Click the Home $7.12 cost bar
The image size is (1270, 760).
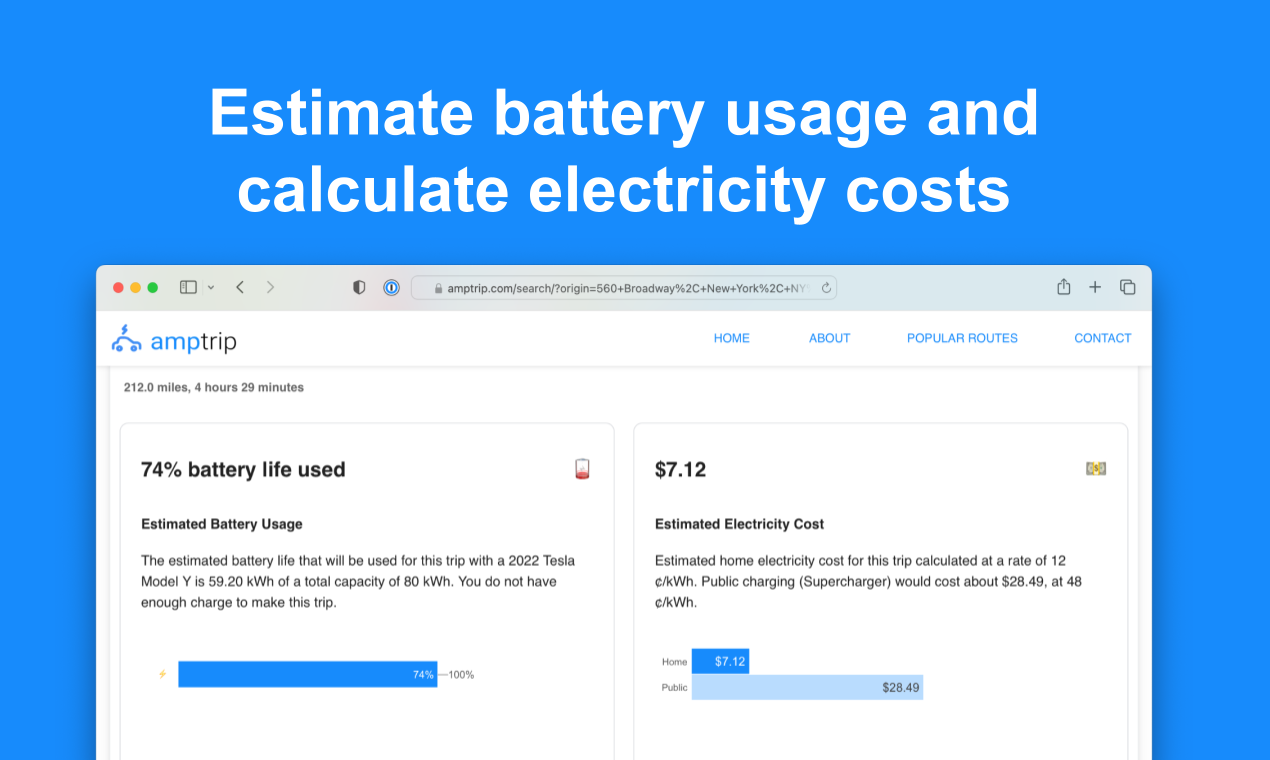[720, 661]
